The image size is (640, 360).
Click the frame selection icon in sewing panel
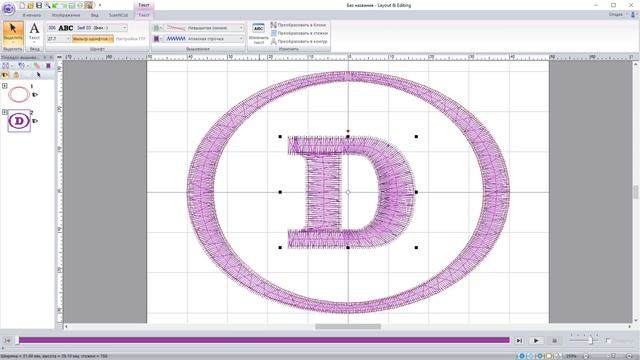(x=5, y=66)
